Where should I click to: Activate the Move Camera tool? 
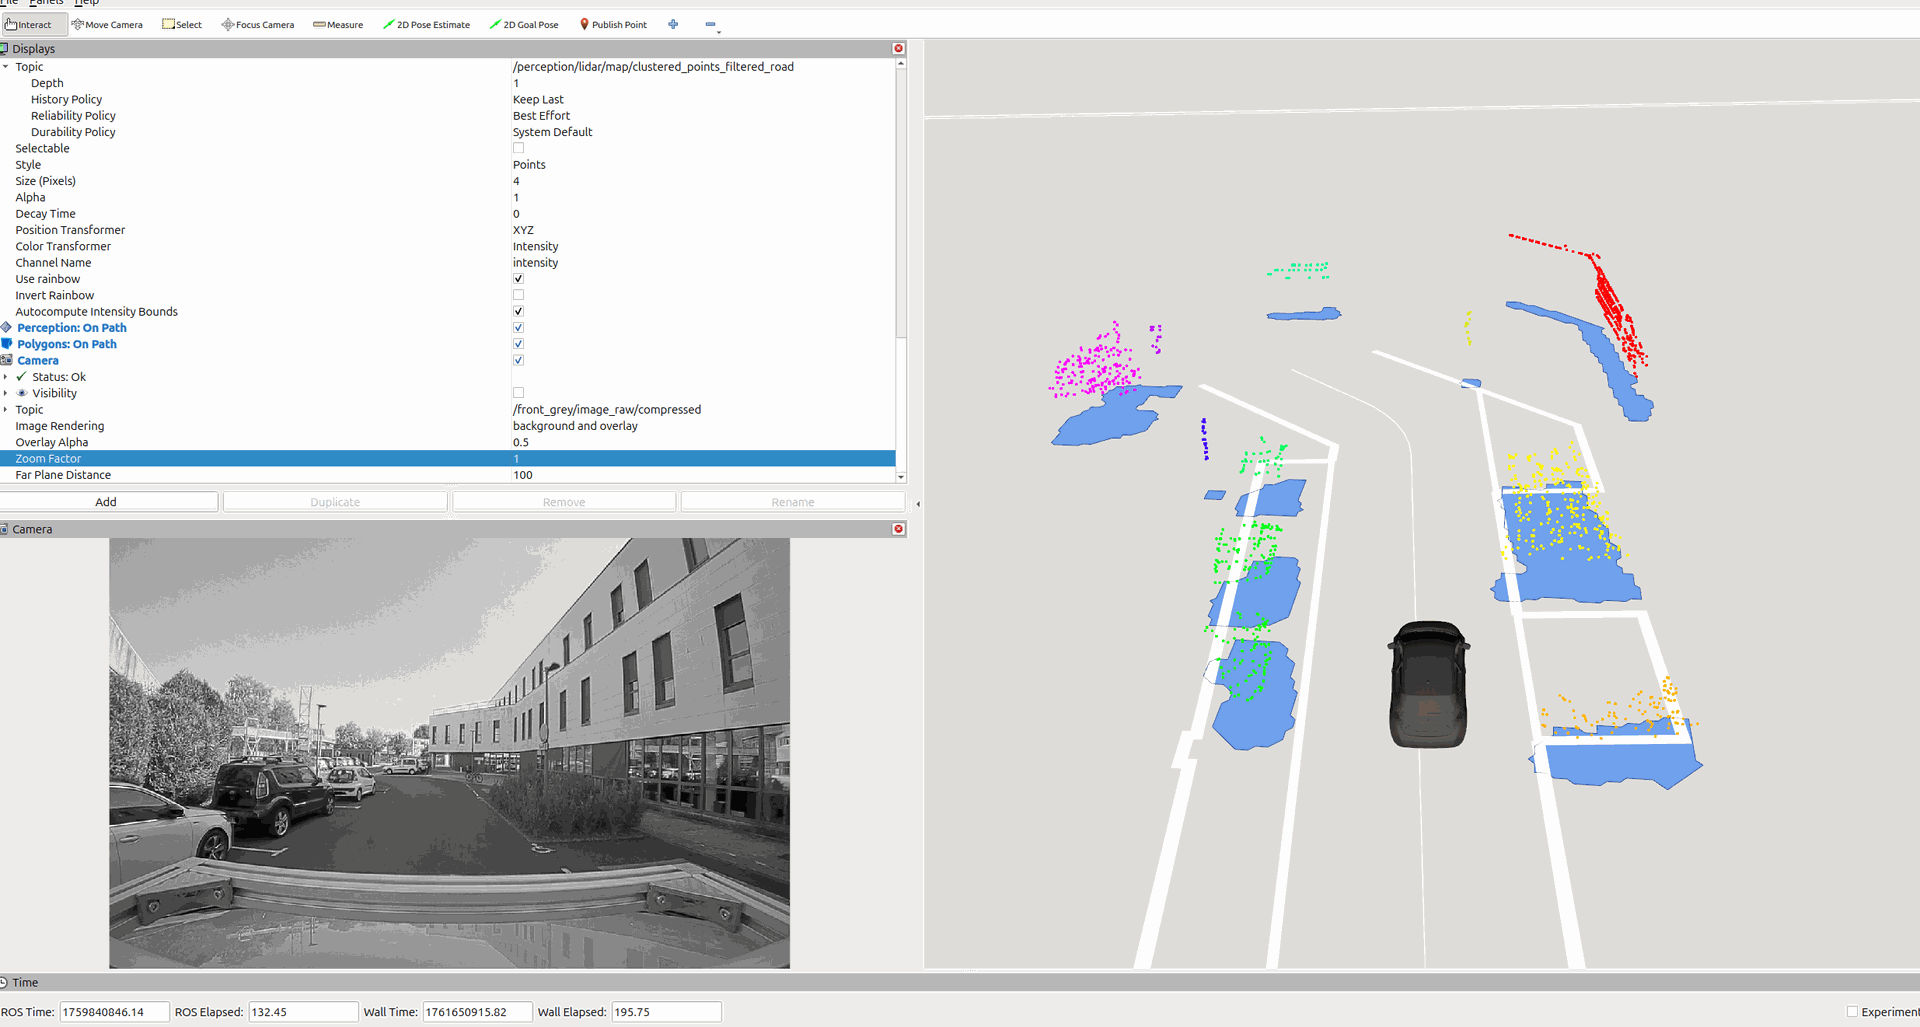point(107,25)
